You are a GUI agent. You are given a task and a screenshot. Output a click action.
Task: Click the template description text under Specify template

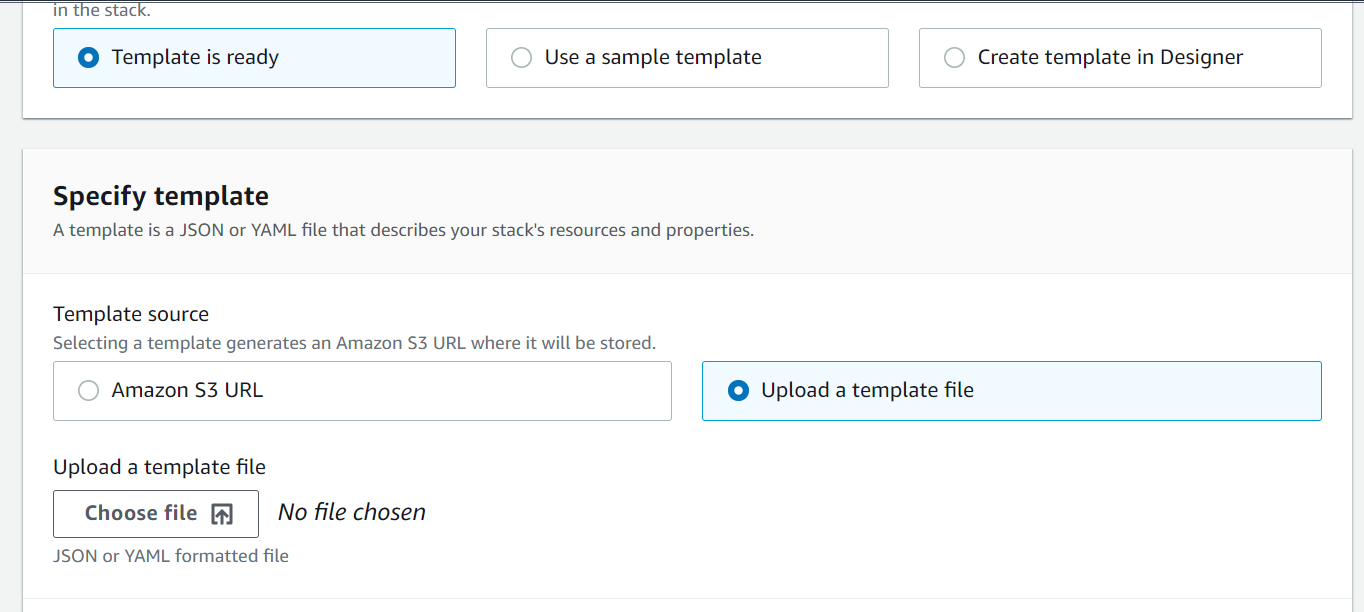[403, 230]
